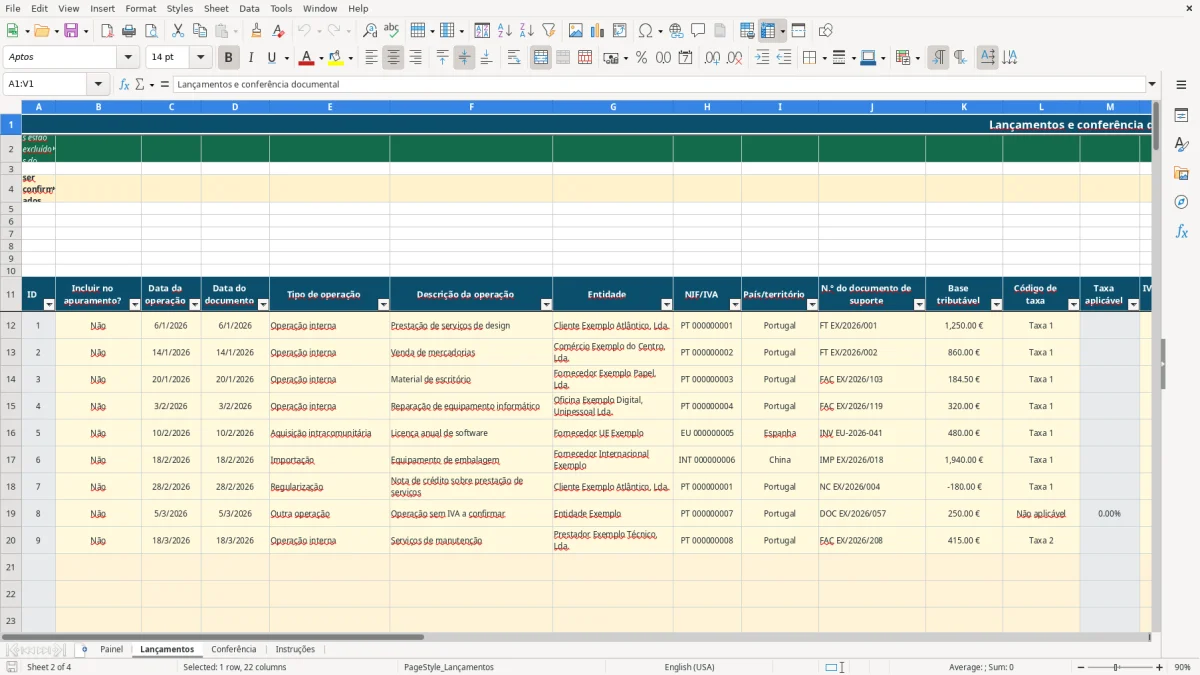
Task: Export directly as PDF icon
Action: point(107,31)
